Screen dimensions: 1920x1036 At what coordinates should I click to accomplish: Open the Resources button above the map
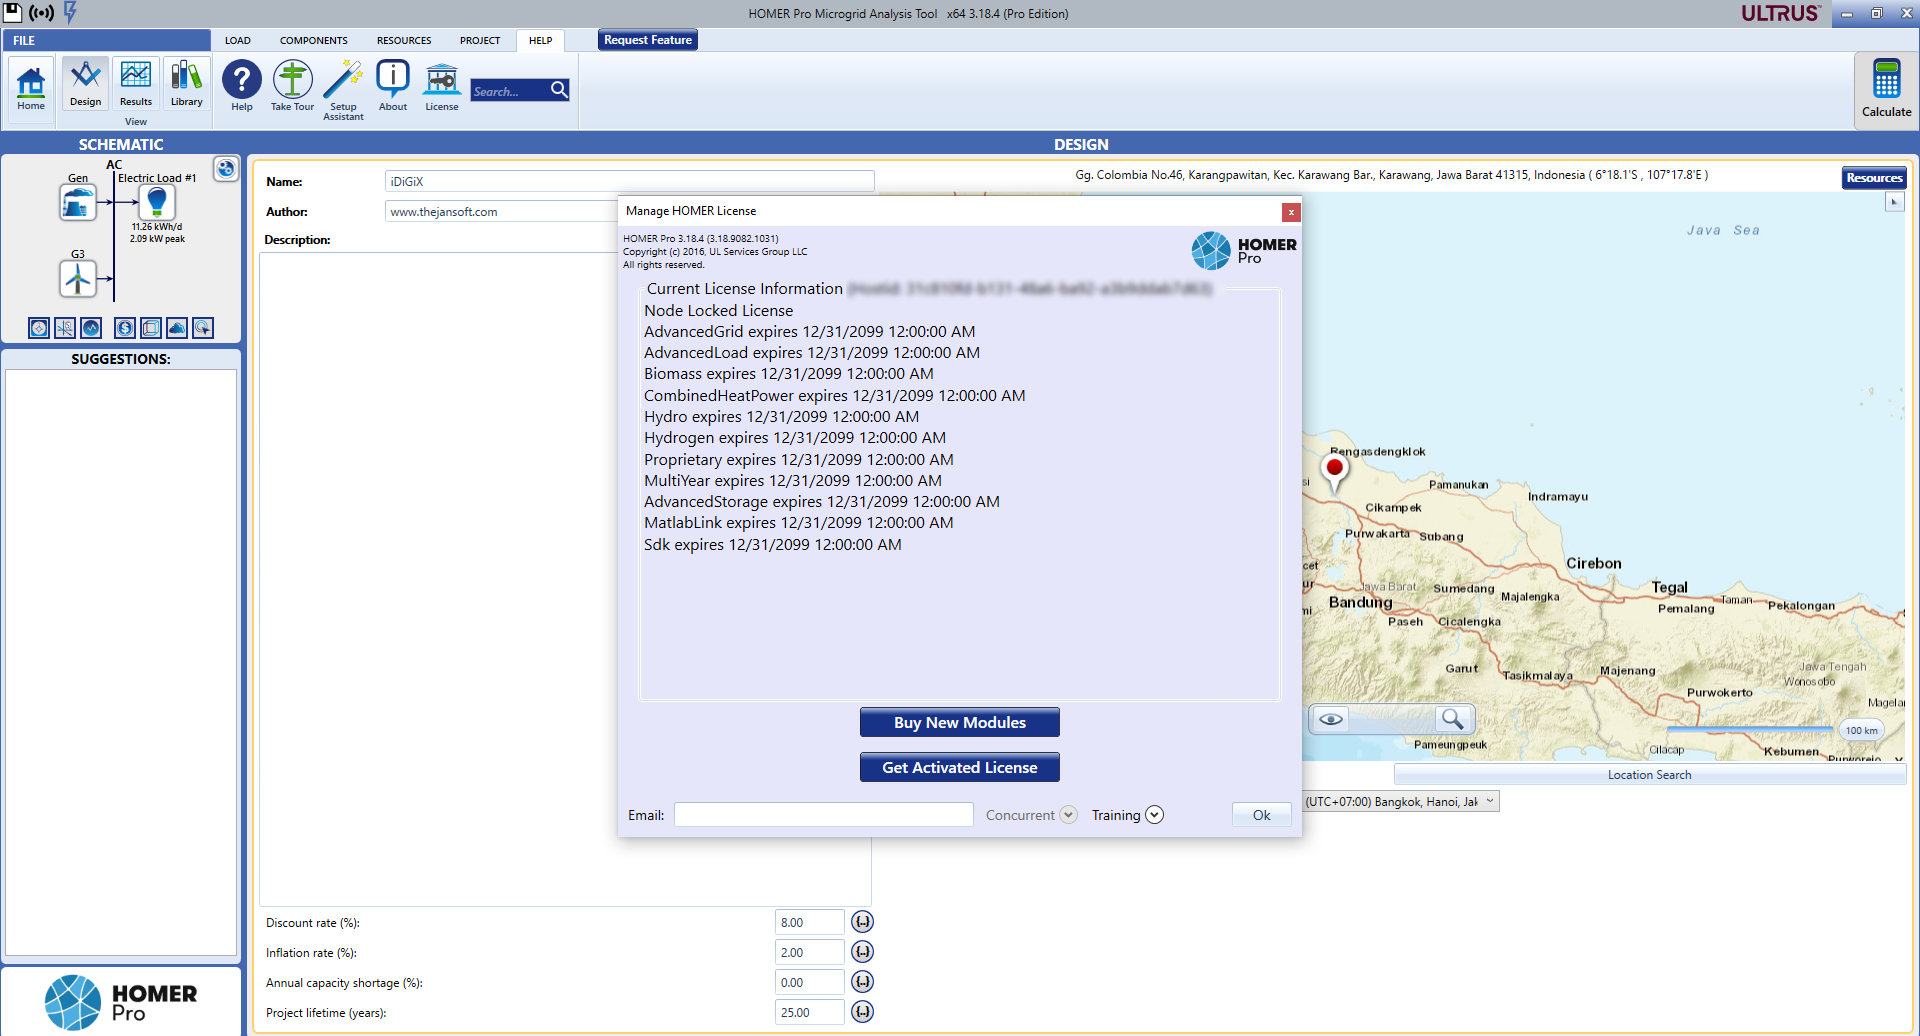(1874, 178)
